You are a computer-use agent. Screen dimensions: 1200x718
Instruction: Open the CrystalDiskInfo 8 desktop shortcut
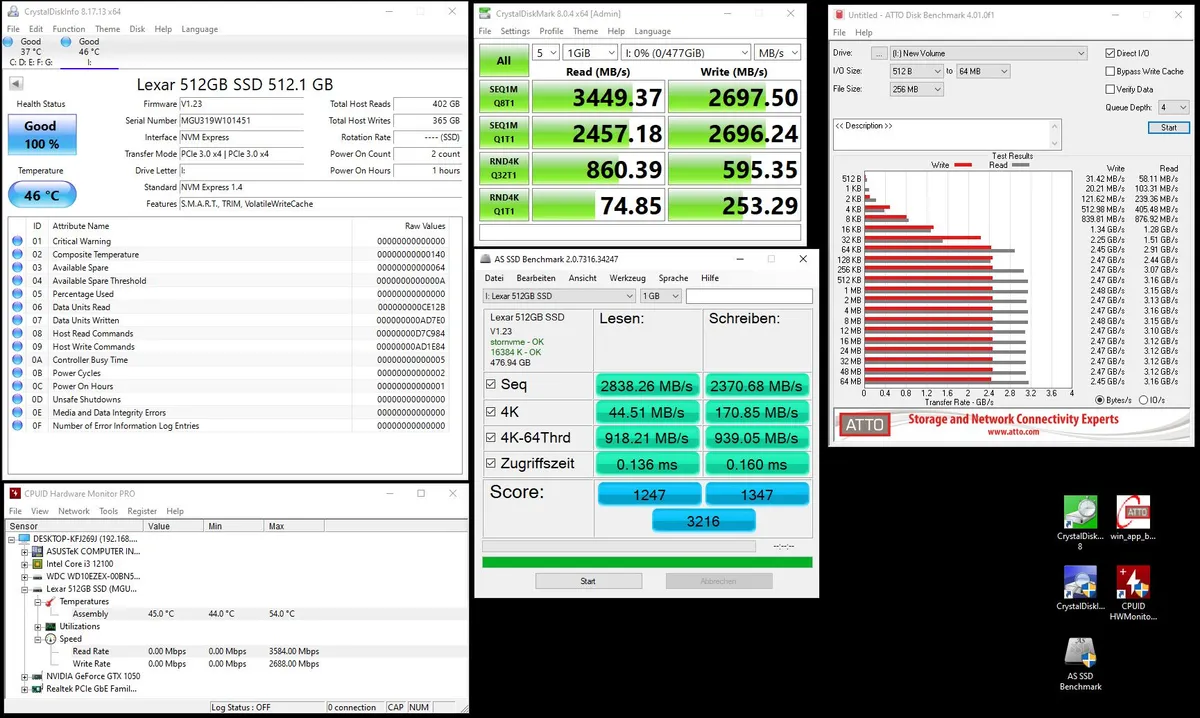(x=1080, y=522)
